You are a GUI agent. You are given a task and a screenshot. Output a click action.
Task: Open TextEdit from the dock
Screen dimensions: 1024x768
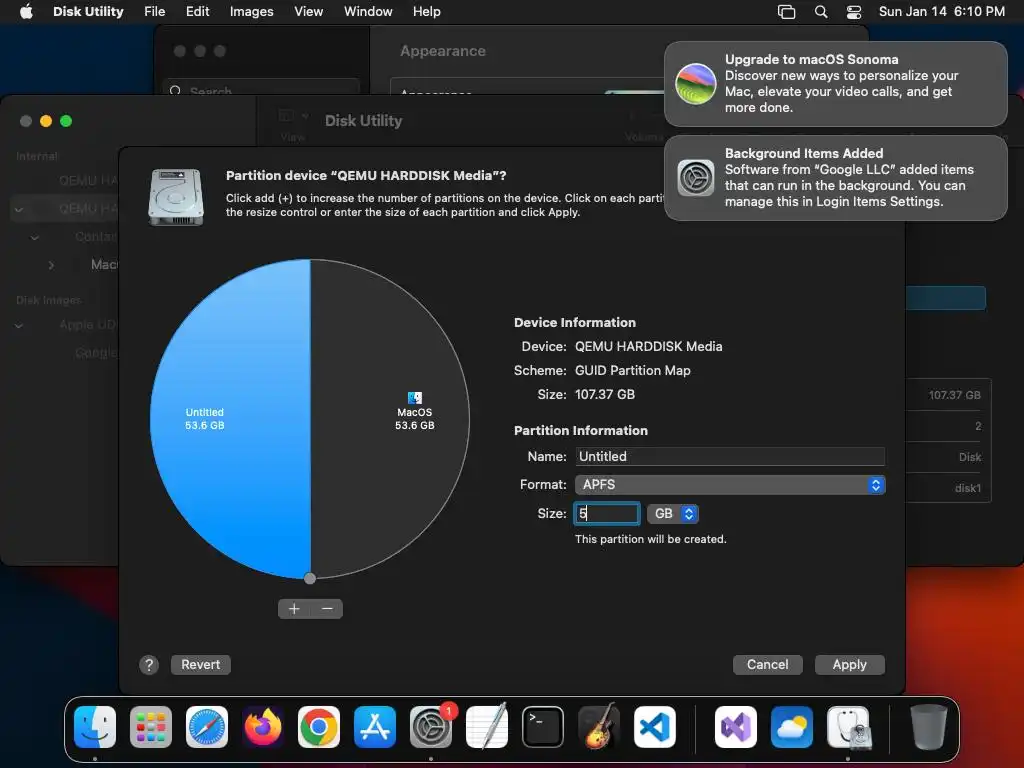487,726
